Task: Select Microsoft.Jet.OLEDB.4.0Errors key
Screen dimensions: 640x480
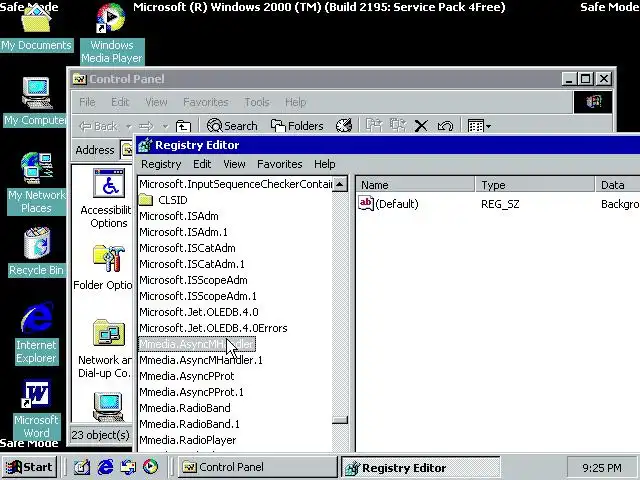Action: pyautogui.click(x=213, y=328)
